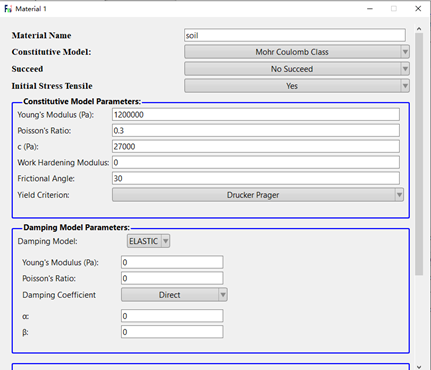Click the damping Young's Modulus field
The width and height of the screenshot is (431, 370).
click(172, 262)
